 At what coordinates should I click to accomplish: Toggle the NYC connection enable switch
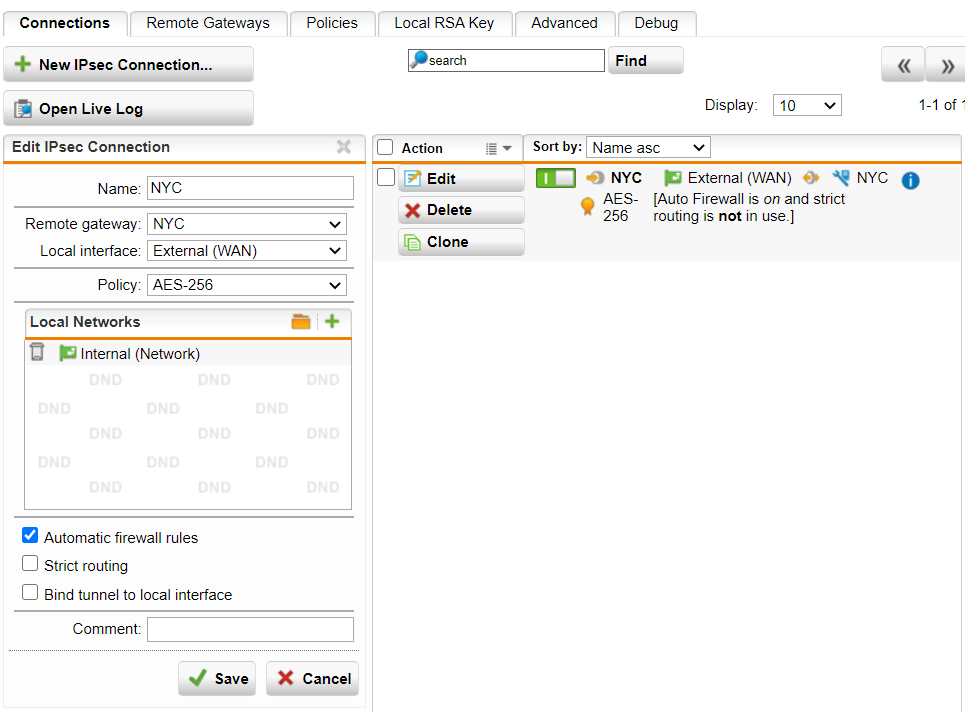[556, 179]
